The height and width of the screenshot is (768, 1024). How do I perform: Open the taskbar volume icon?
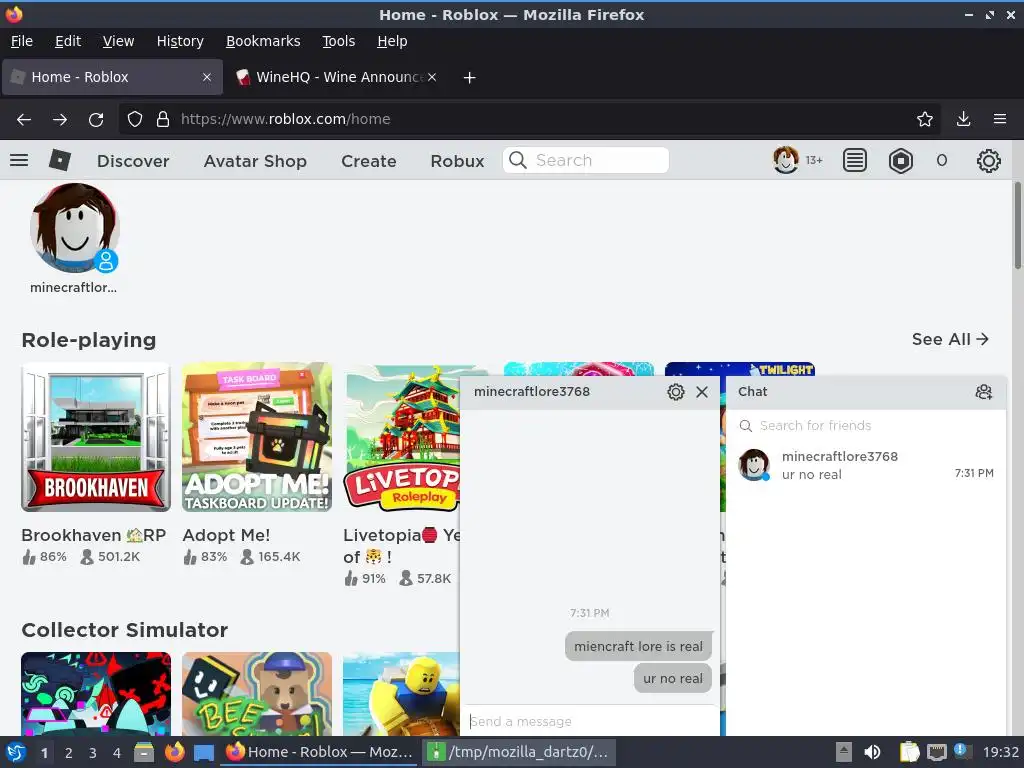pyautogui.click(x=872, y=752)
